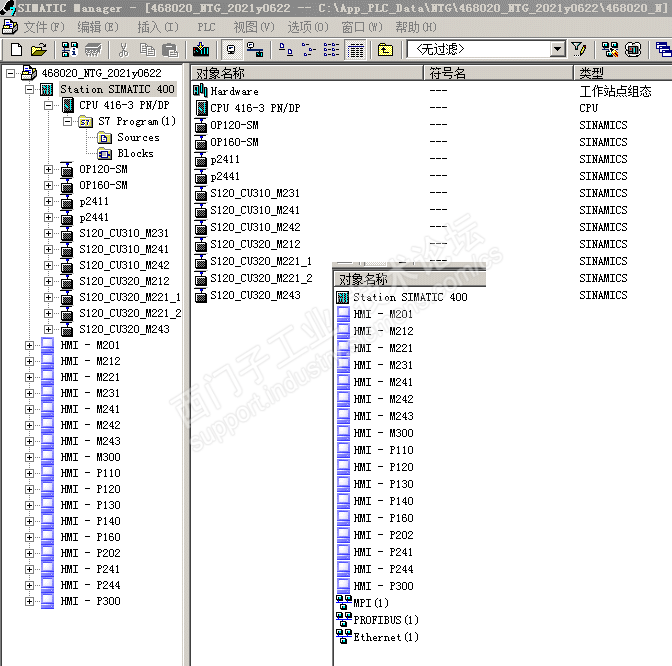Expand HMI - P300 in the tree
This screenshot has height=666, width=672.
coord(30,601)
